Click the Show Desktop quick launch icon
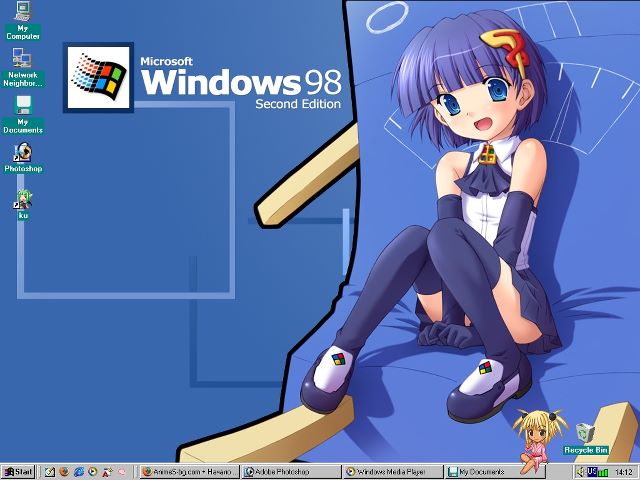The height and width of the screenshot is (480, 640). coord(50,472)
